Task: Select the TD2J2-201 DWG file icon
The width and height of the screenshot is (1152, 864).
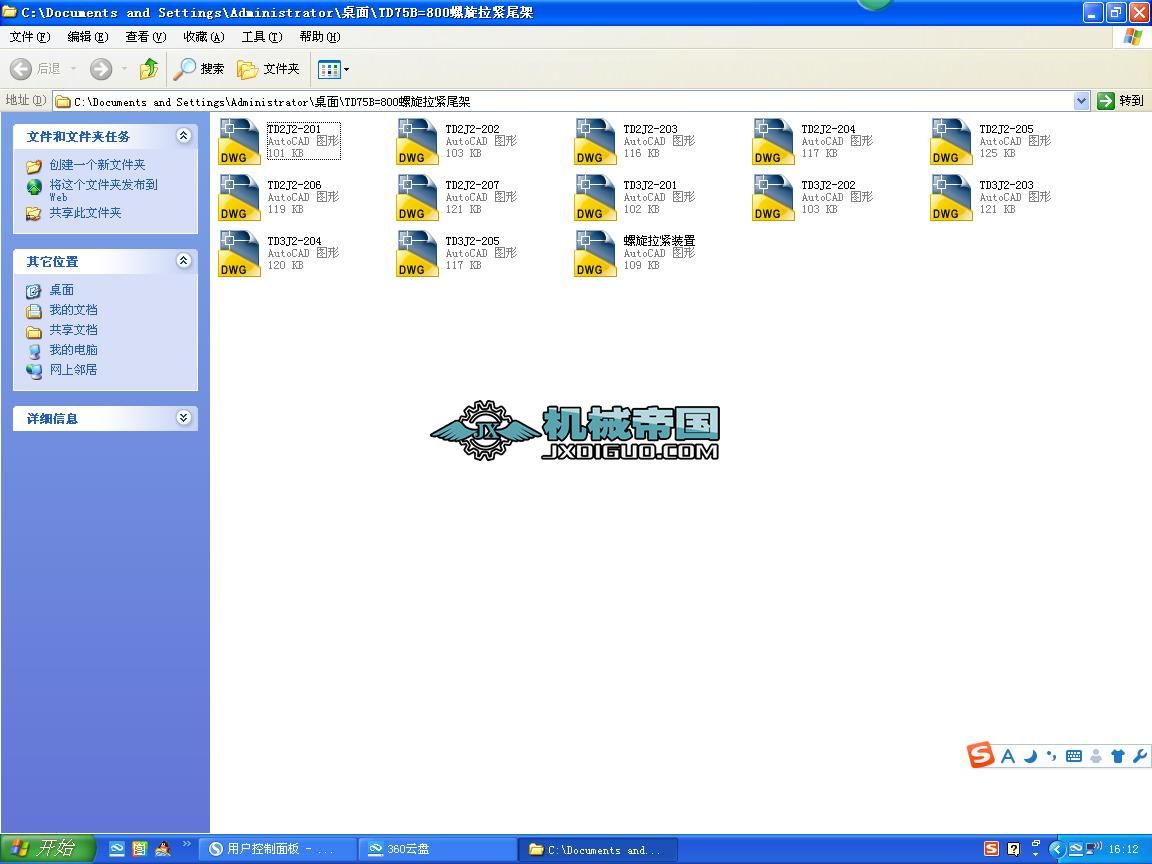Action: (x=240, y=141)
